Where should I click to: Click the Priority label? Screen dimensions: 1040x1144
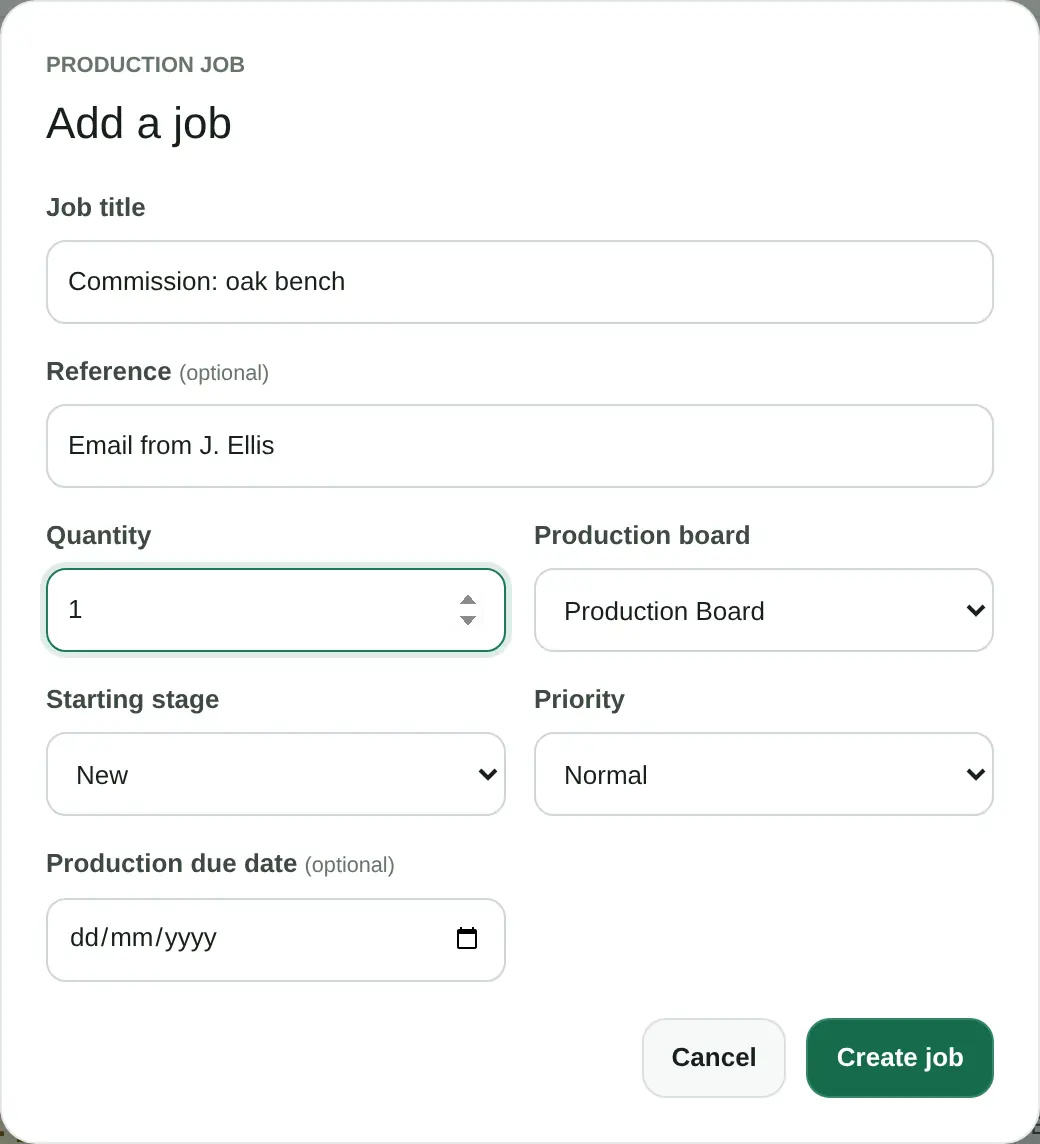click(579, 700)
